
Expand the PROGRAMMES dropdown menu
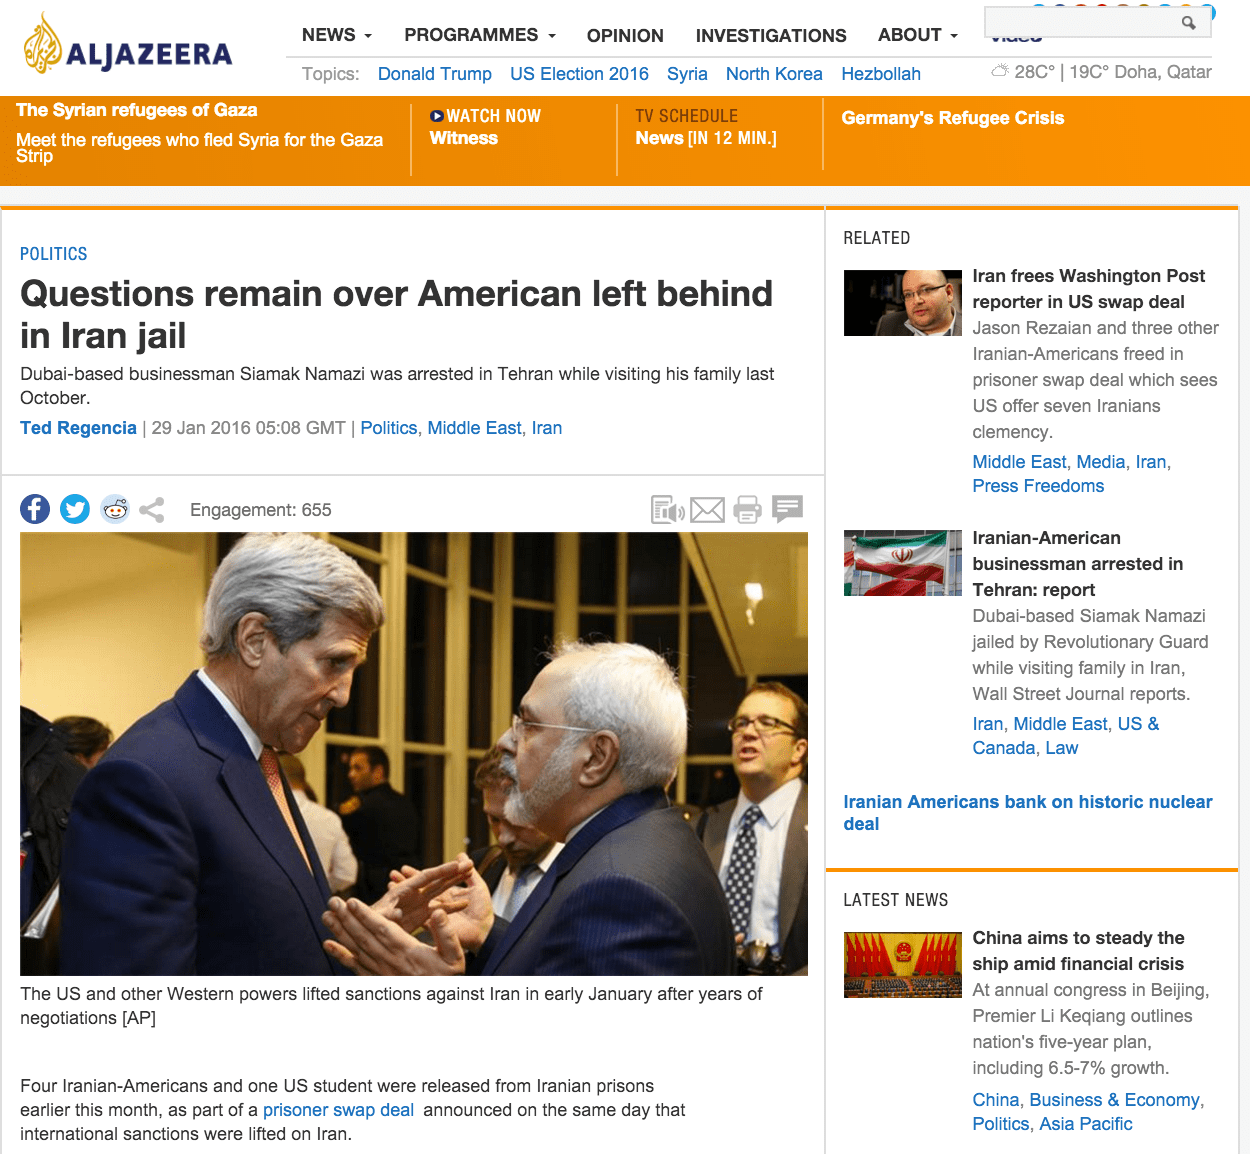point(480,35)
